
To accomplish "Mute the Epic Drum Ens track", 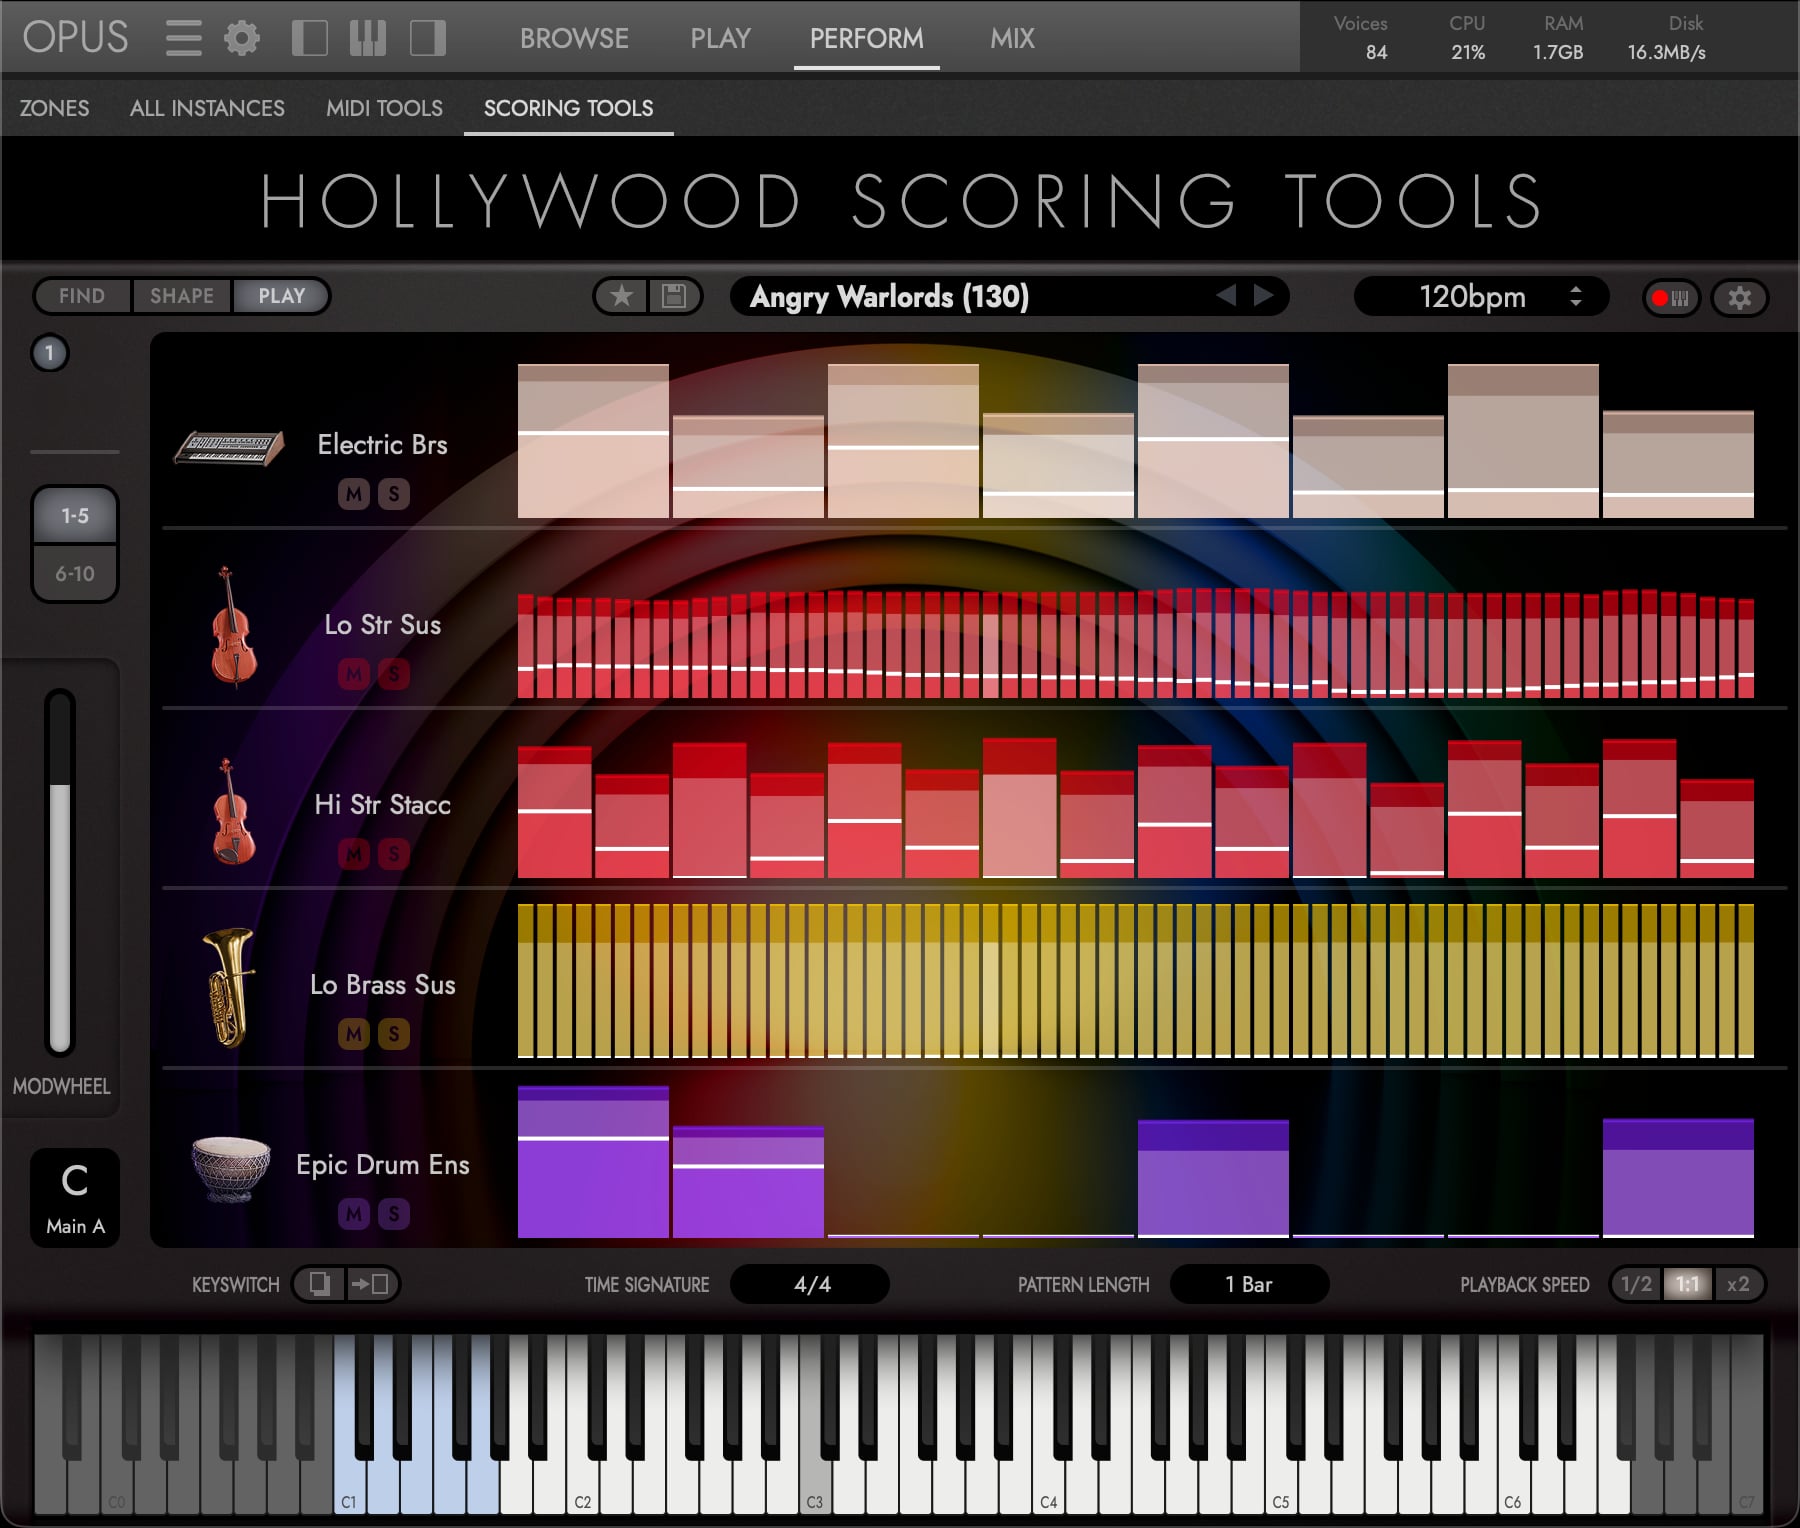I will click(x=354, y=1214).
